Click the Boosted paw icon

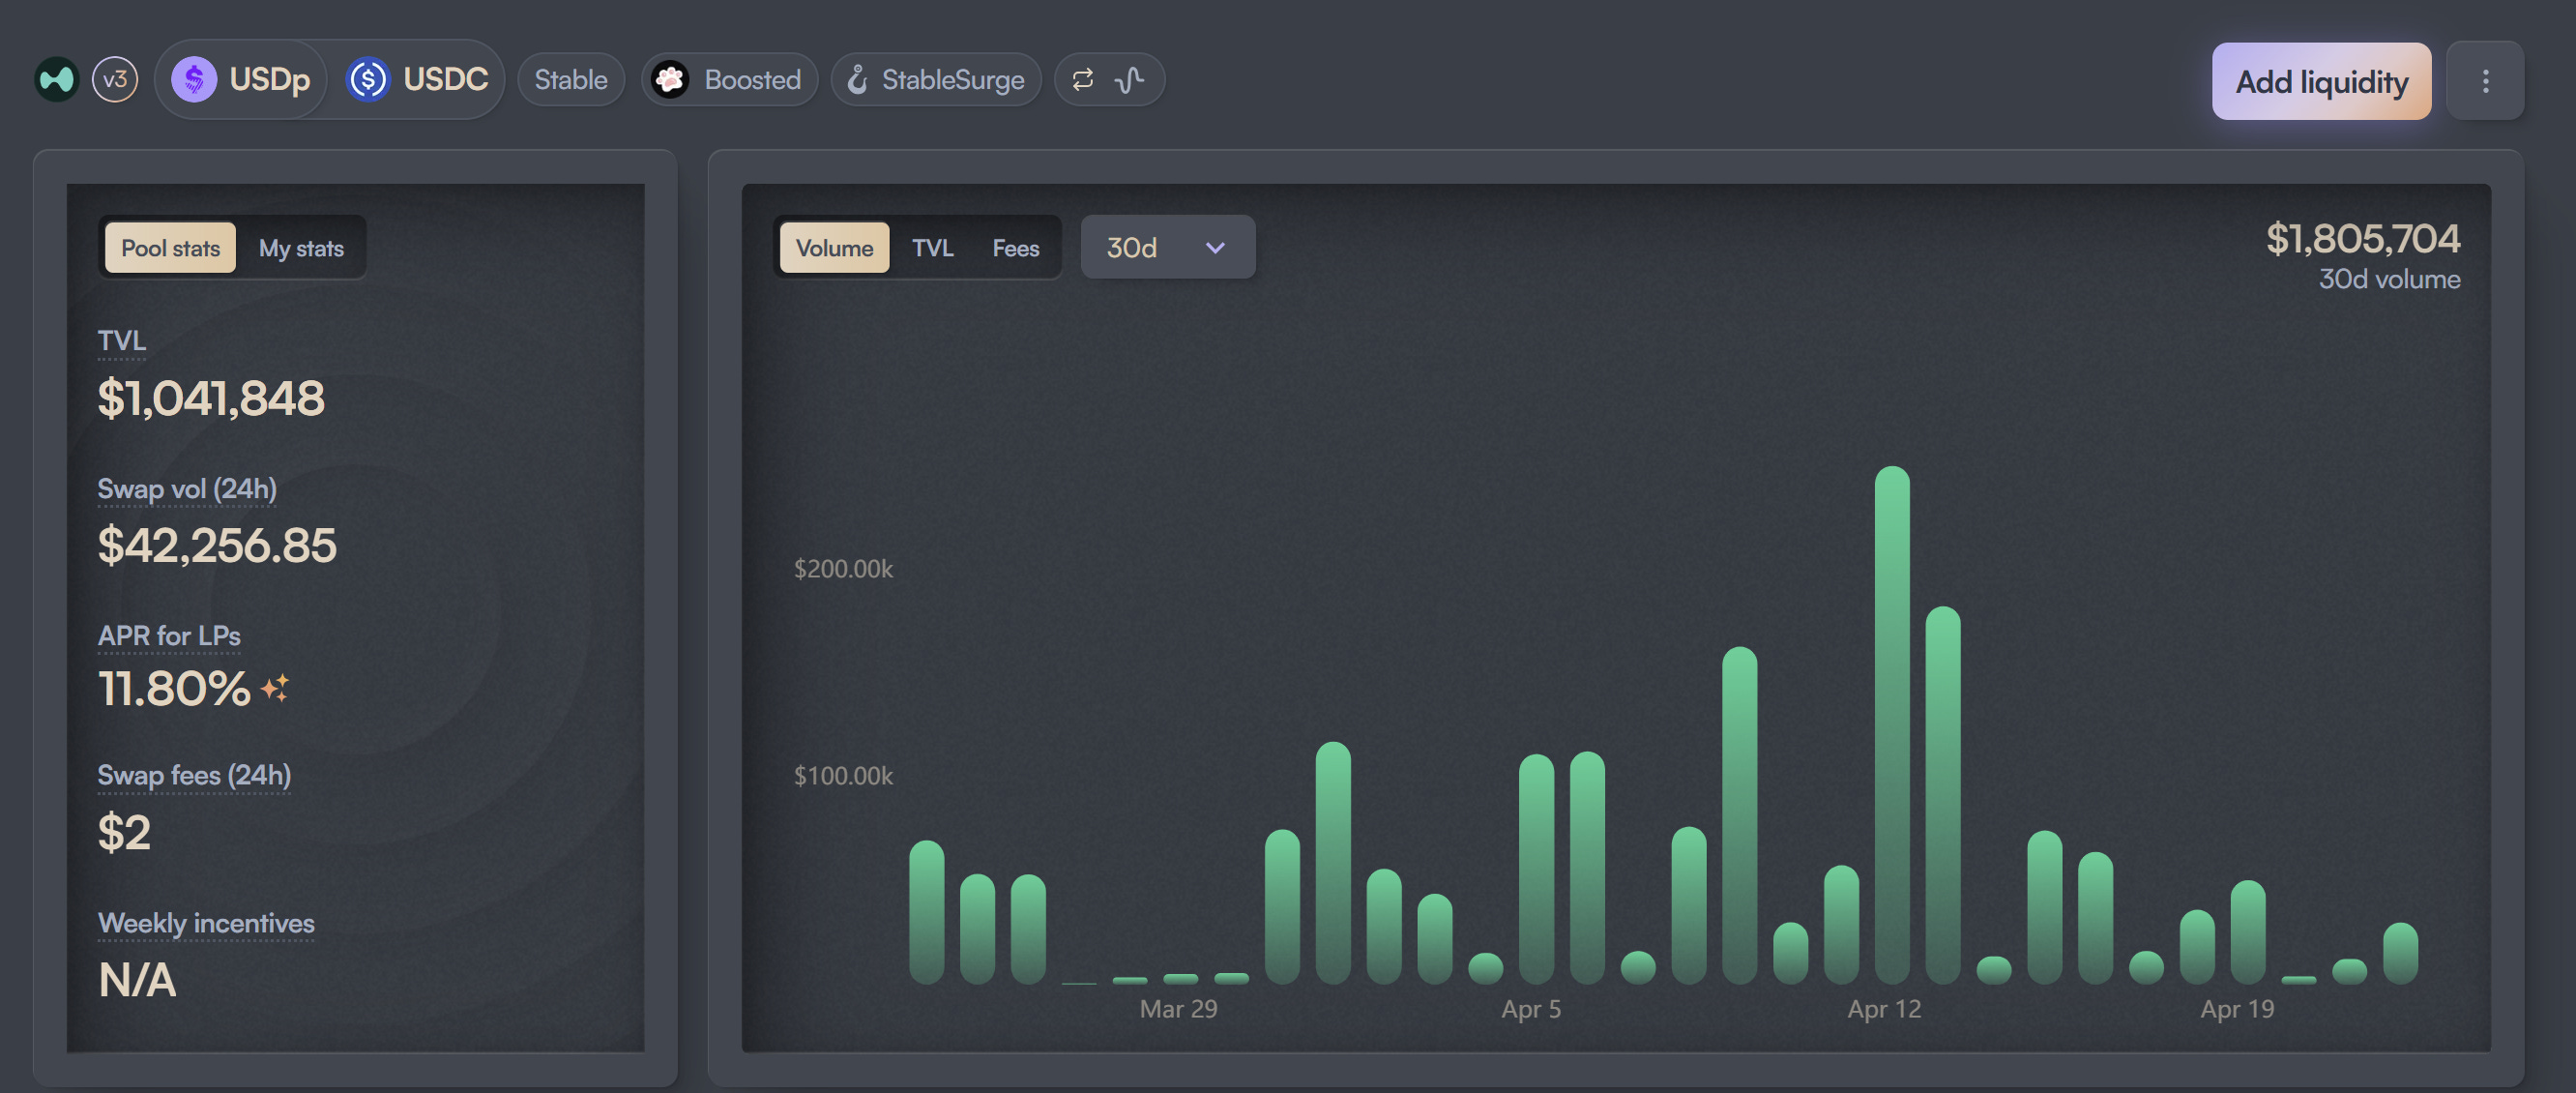point(670,79)
